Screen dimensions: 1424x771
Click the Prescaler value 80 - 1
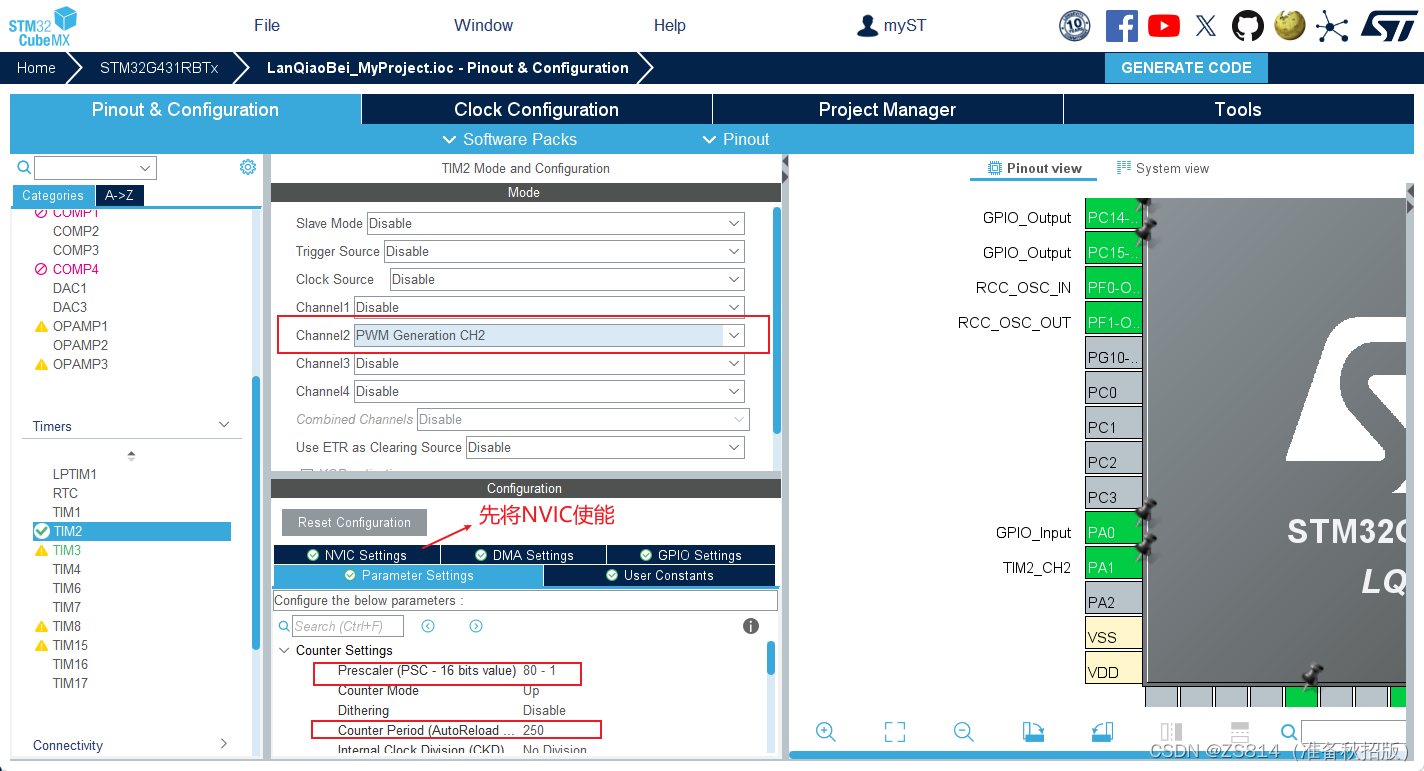pos(539,670)
